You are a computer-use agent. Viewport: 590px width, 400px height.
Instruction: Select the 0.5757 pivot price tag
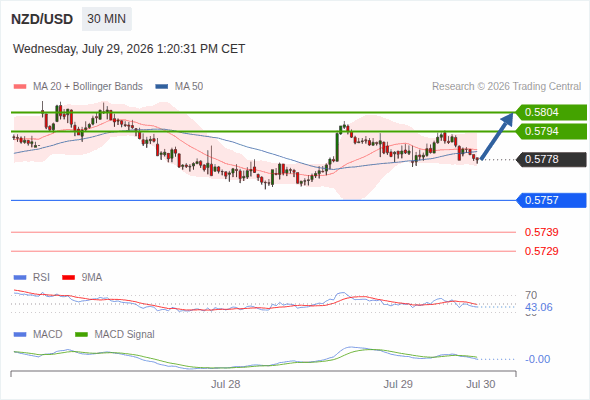pos(550,200)
